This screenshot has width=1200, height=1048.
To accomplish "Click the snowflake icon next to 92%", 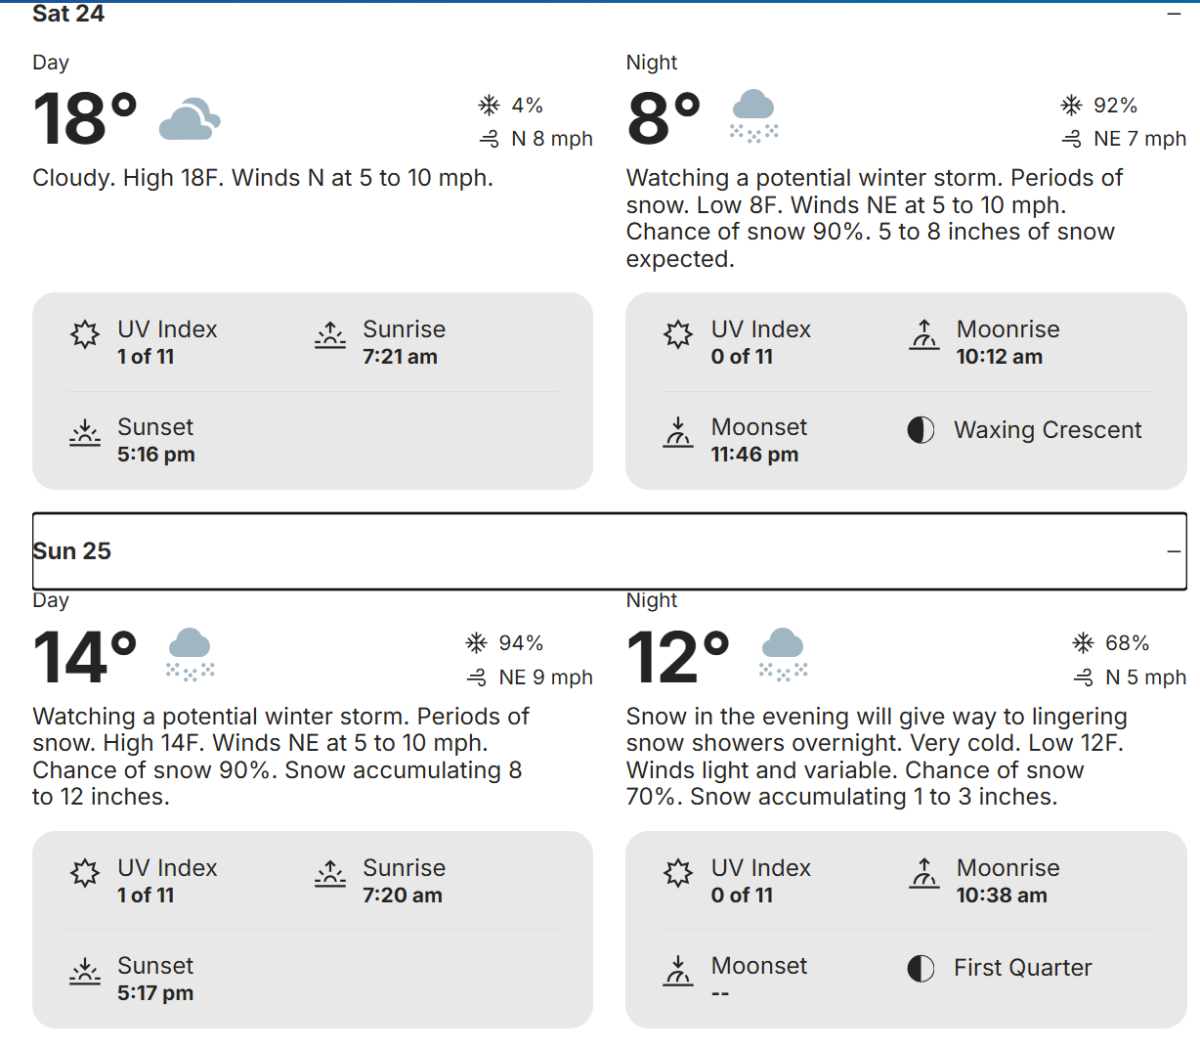I will (x=1072, y=105).
